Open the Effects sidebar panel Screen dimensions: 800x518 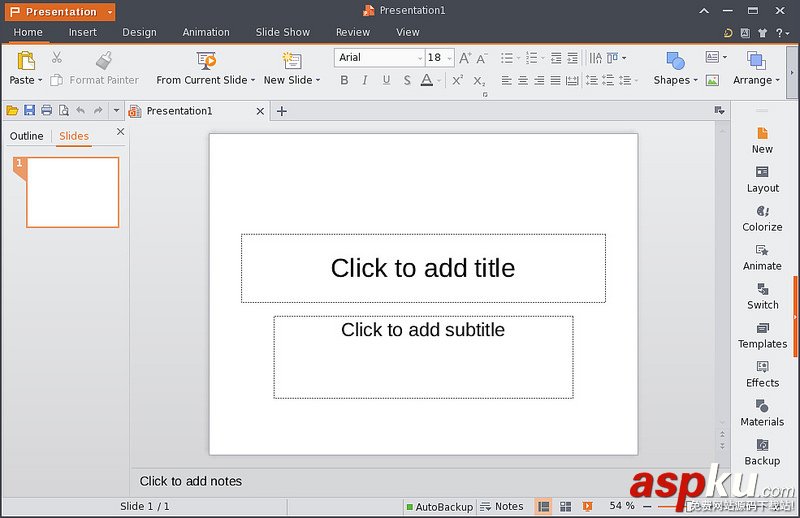click(762, 375)
